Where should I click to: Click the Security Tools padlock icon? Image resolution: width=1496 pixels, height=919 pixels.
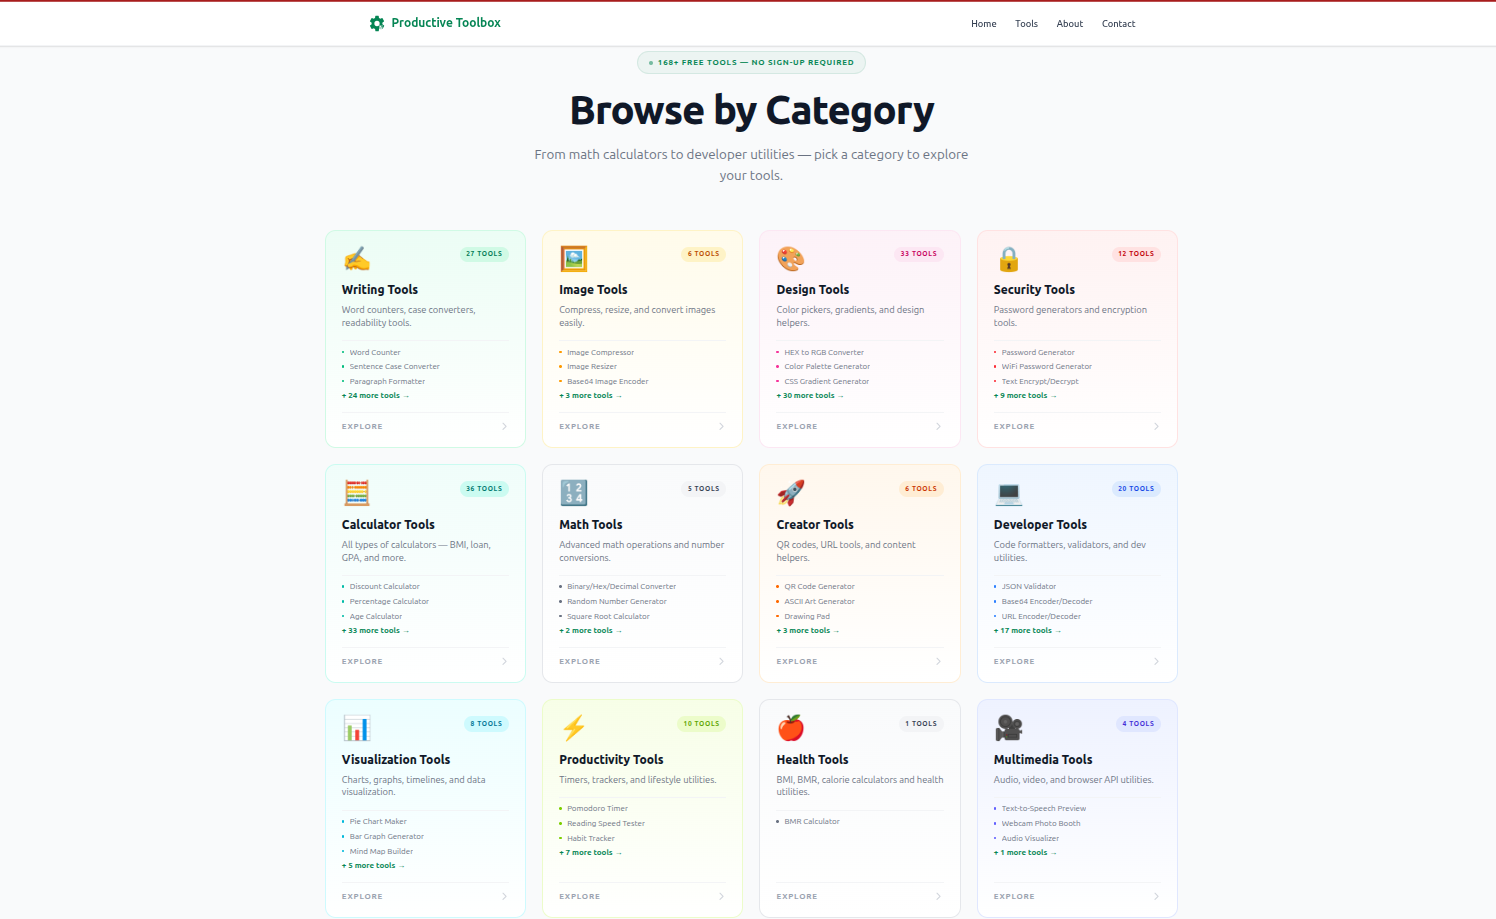coord(1008,258)
